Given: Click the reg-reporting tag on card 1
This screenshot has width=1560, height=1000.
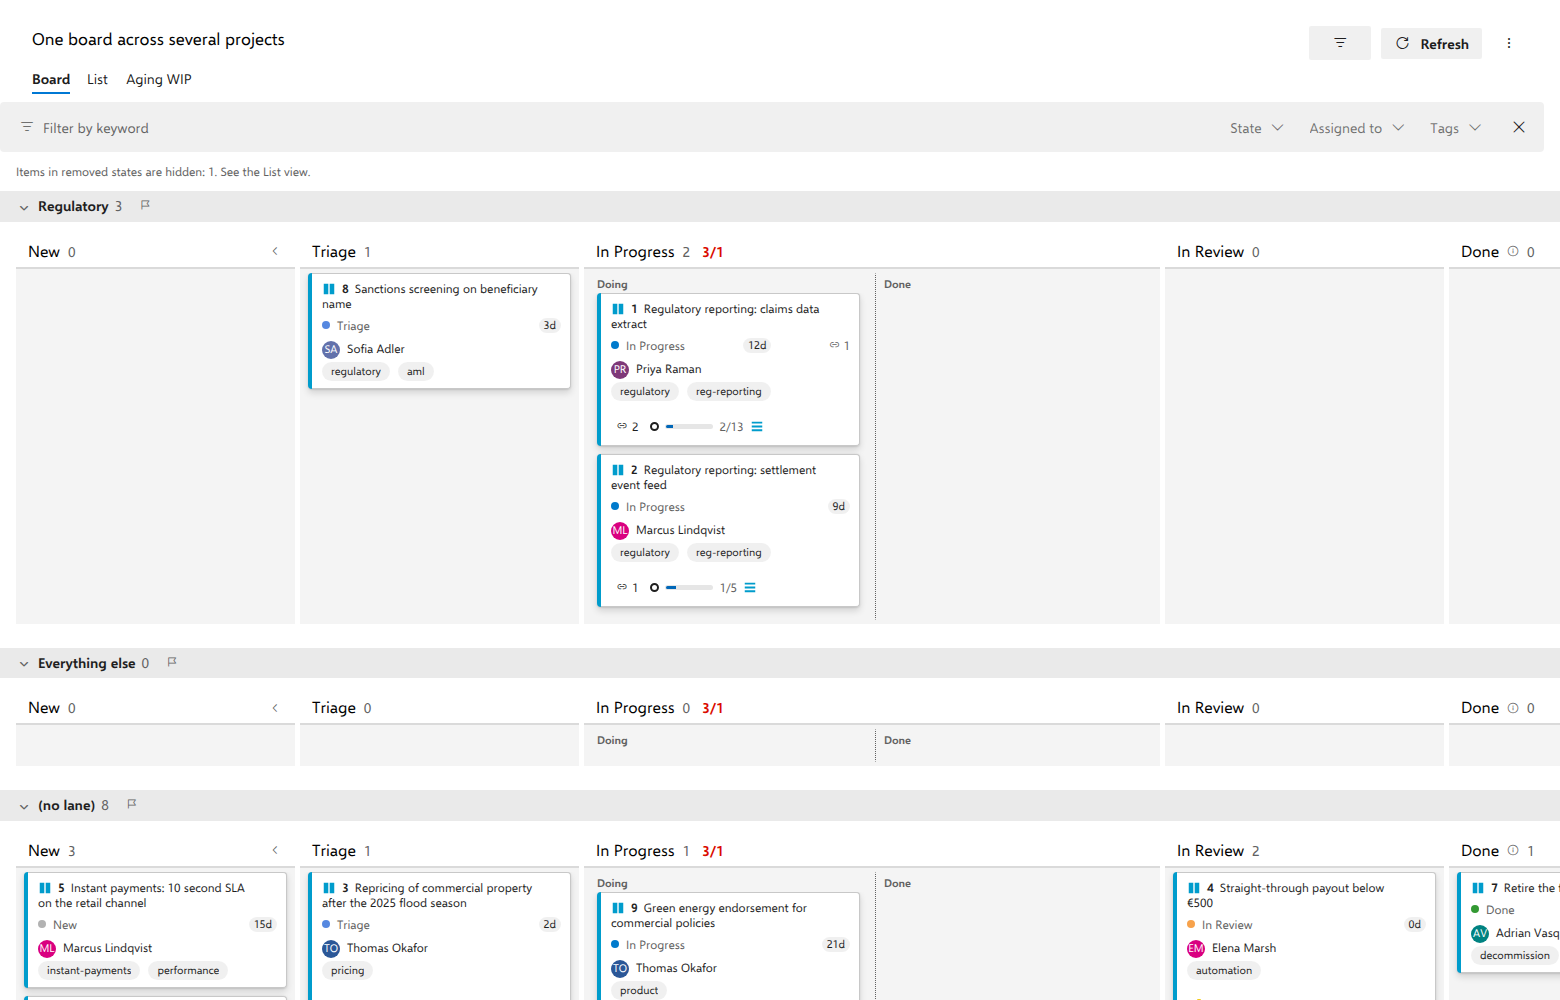Looking at the screenshot, I should 729,392.
